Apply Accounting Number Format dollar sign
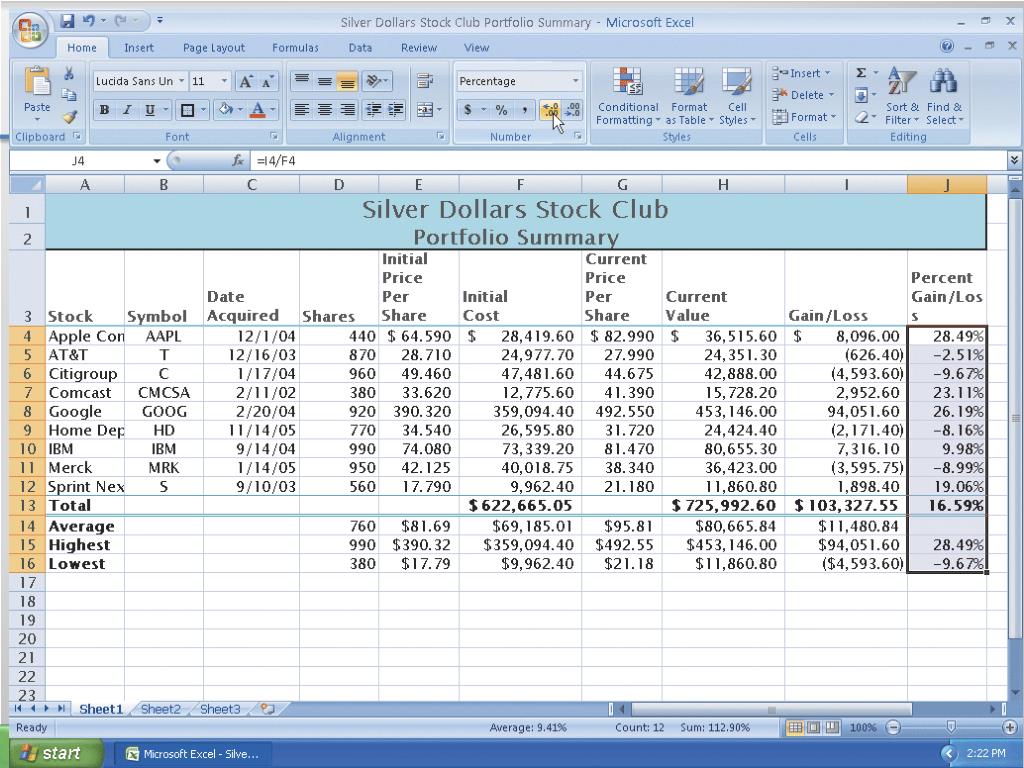The height and width of the screenshot is (768, 1024). point(468,110)
